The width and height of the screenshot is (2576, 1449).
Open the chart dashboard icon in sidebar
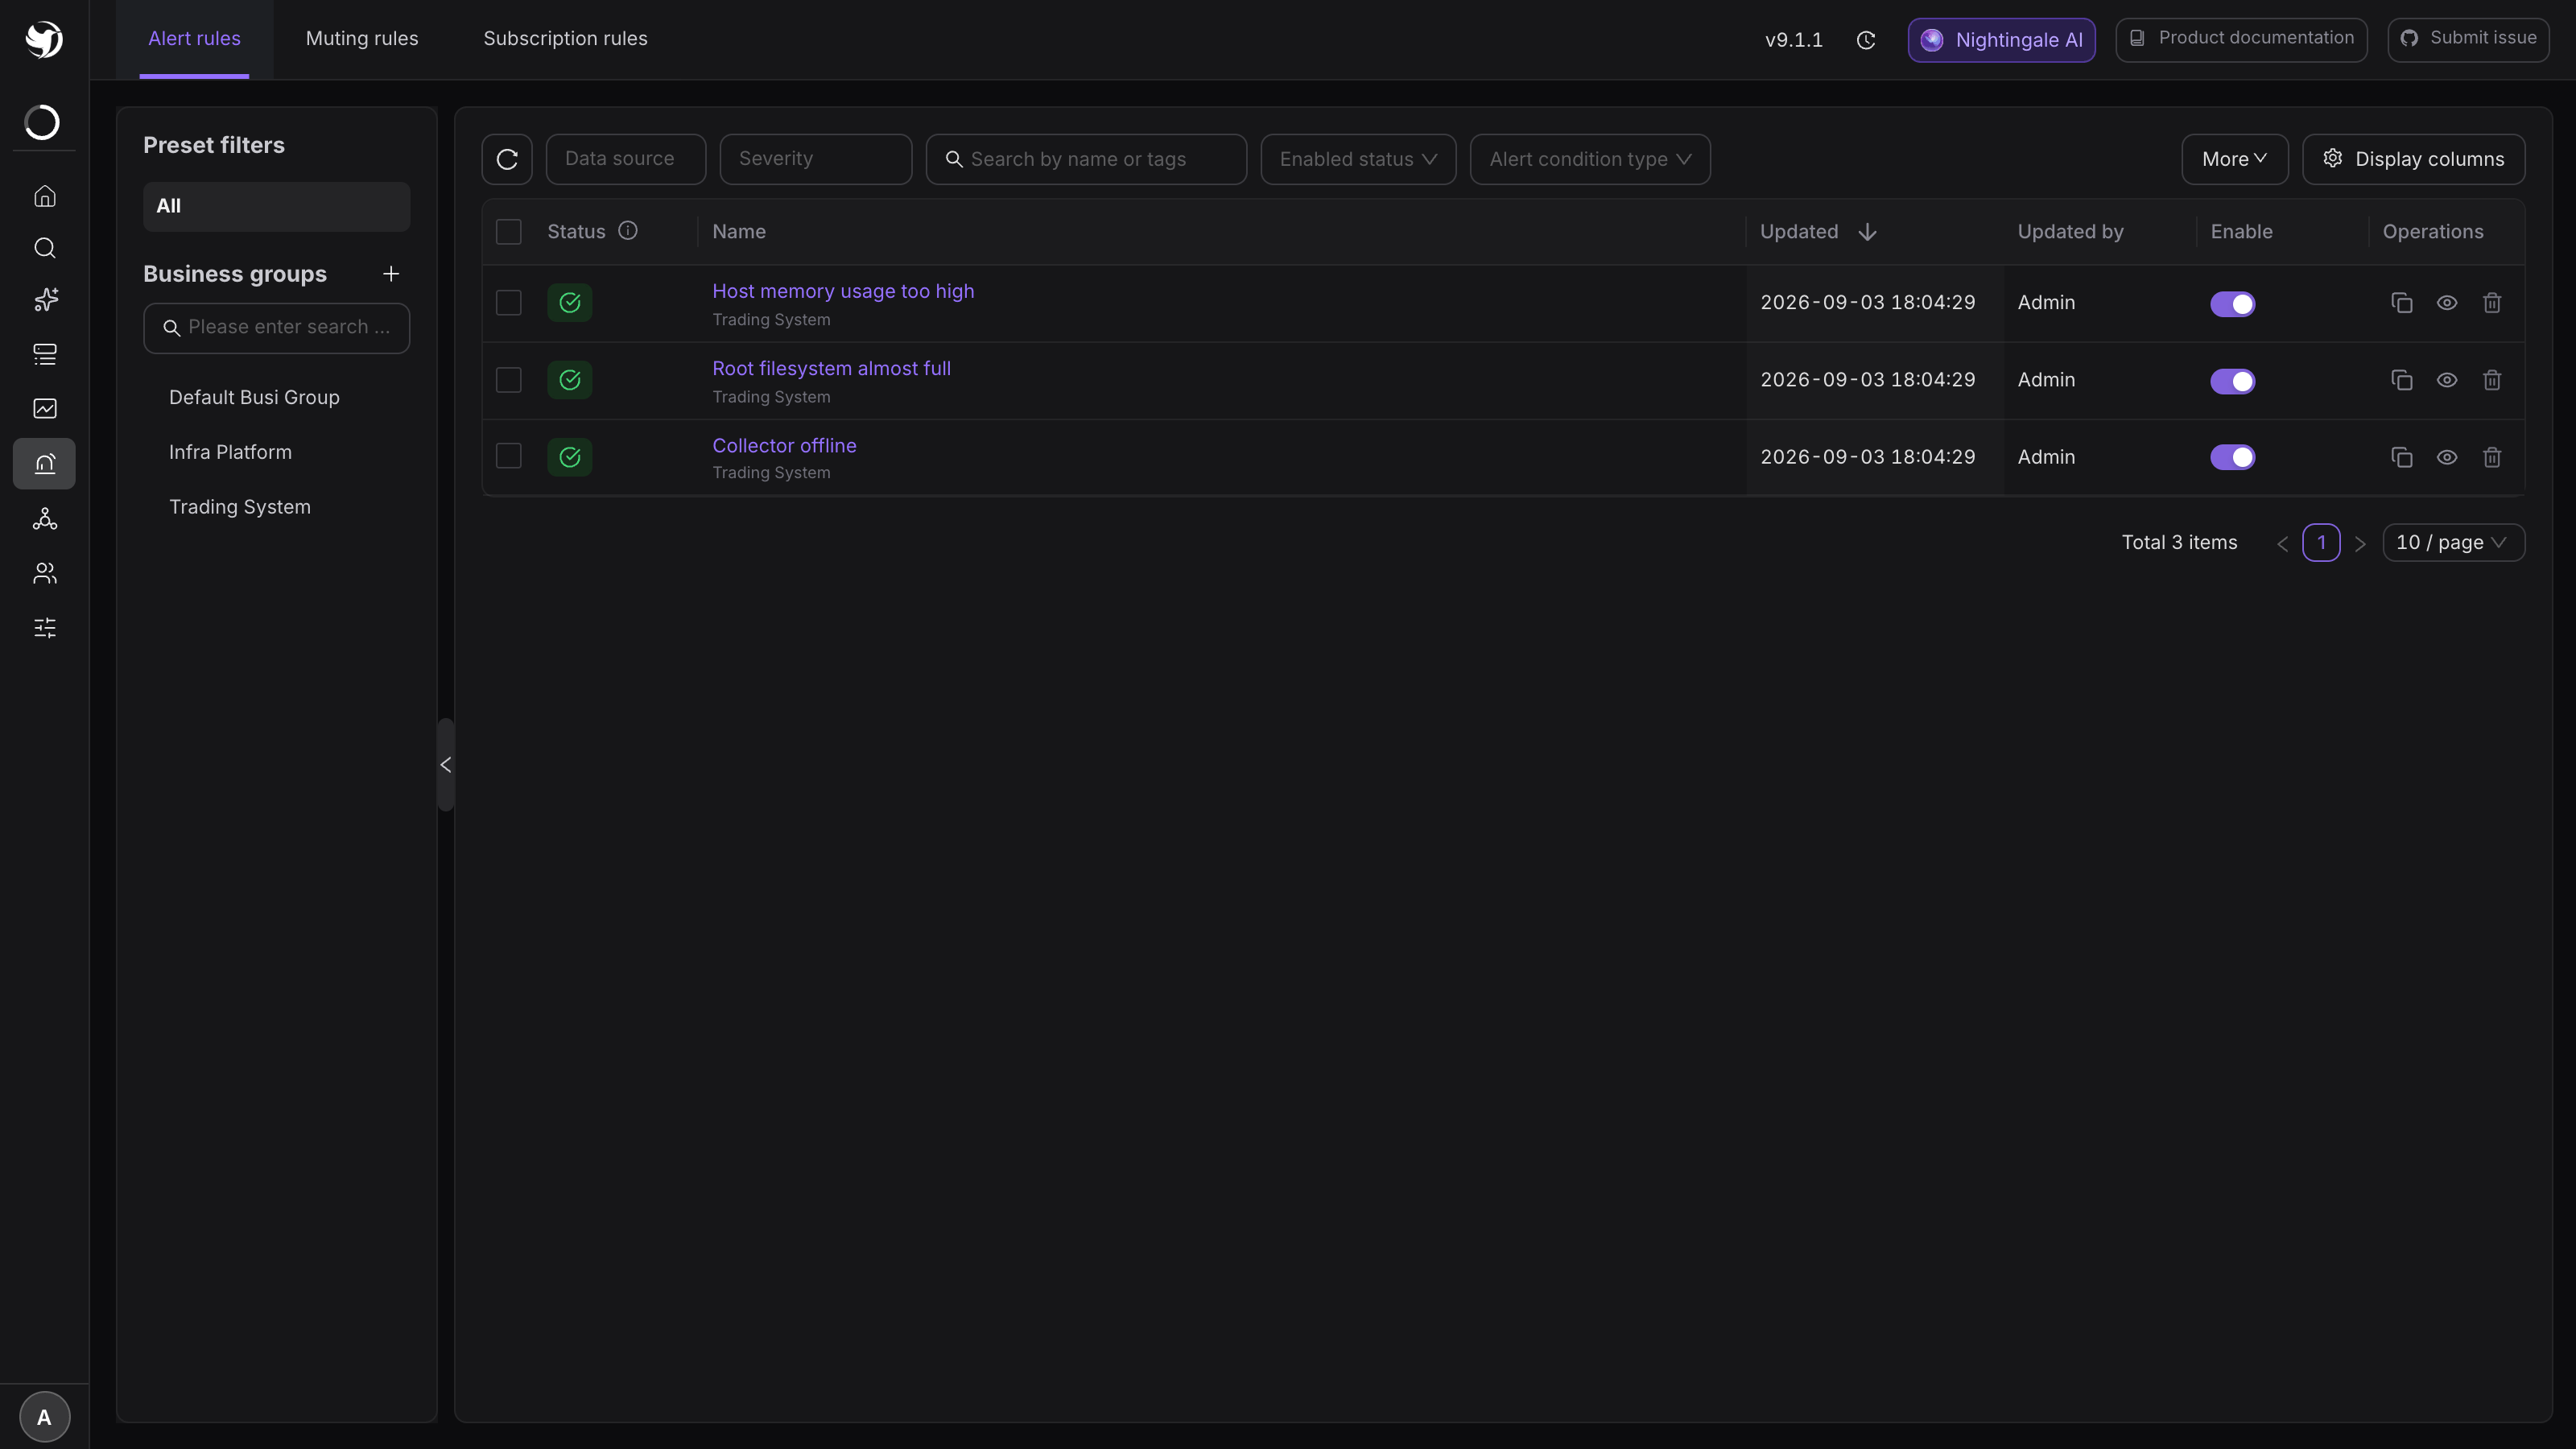[x=44, y=408]
